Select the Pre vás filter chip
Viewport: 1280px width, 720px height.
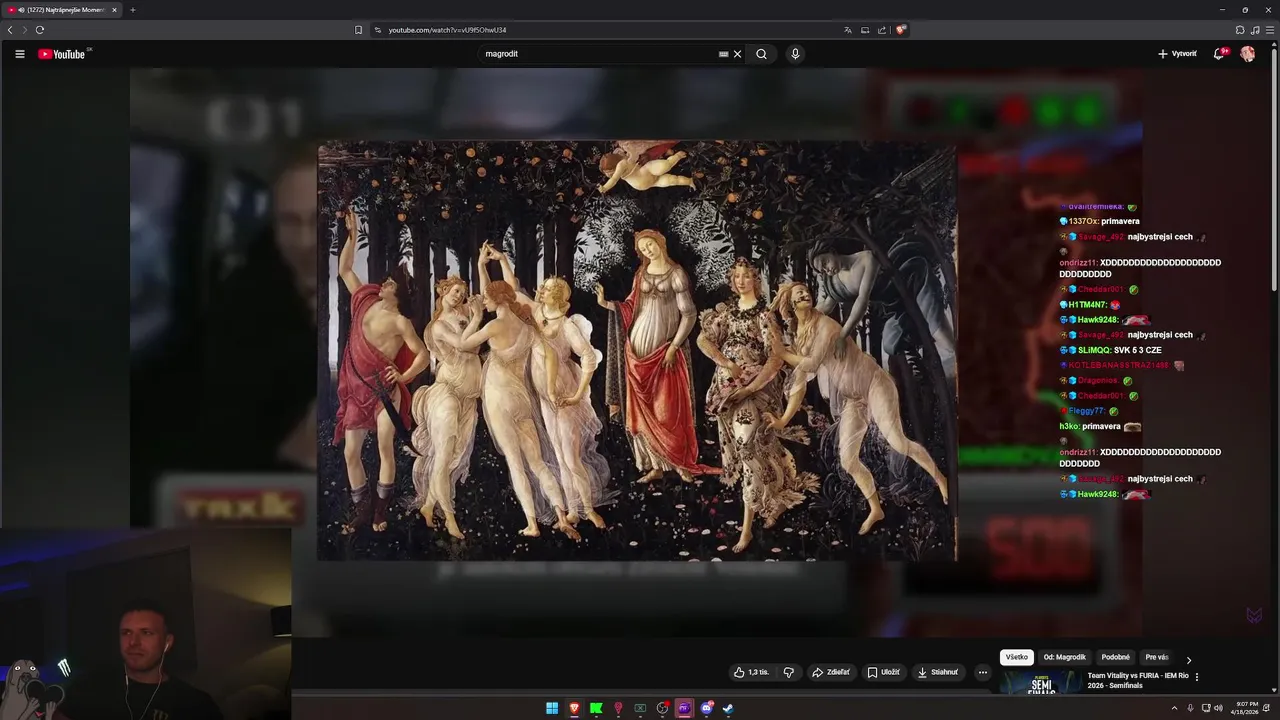coord(1157,657)
